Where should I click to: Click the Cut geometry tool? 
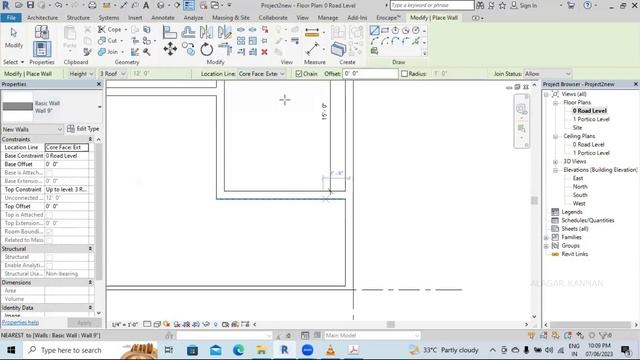108,41
